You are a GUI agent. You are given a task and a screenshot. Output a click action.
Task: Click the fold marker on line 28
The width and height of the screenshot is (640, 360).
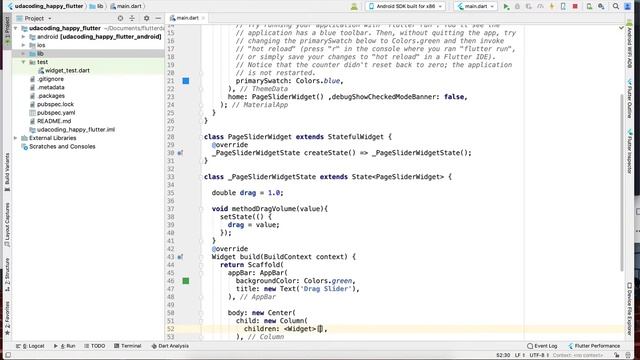coord(200,137)
